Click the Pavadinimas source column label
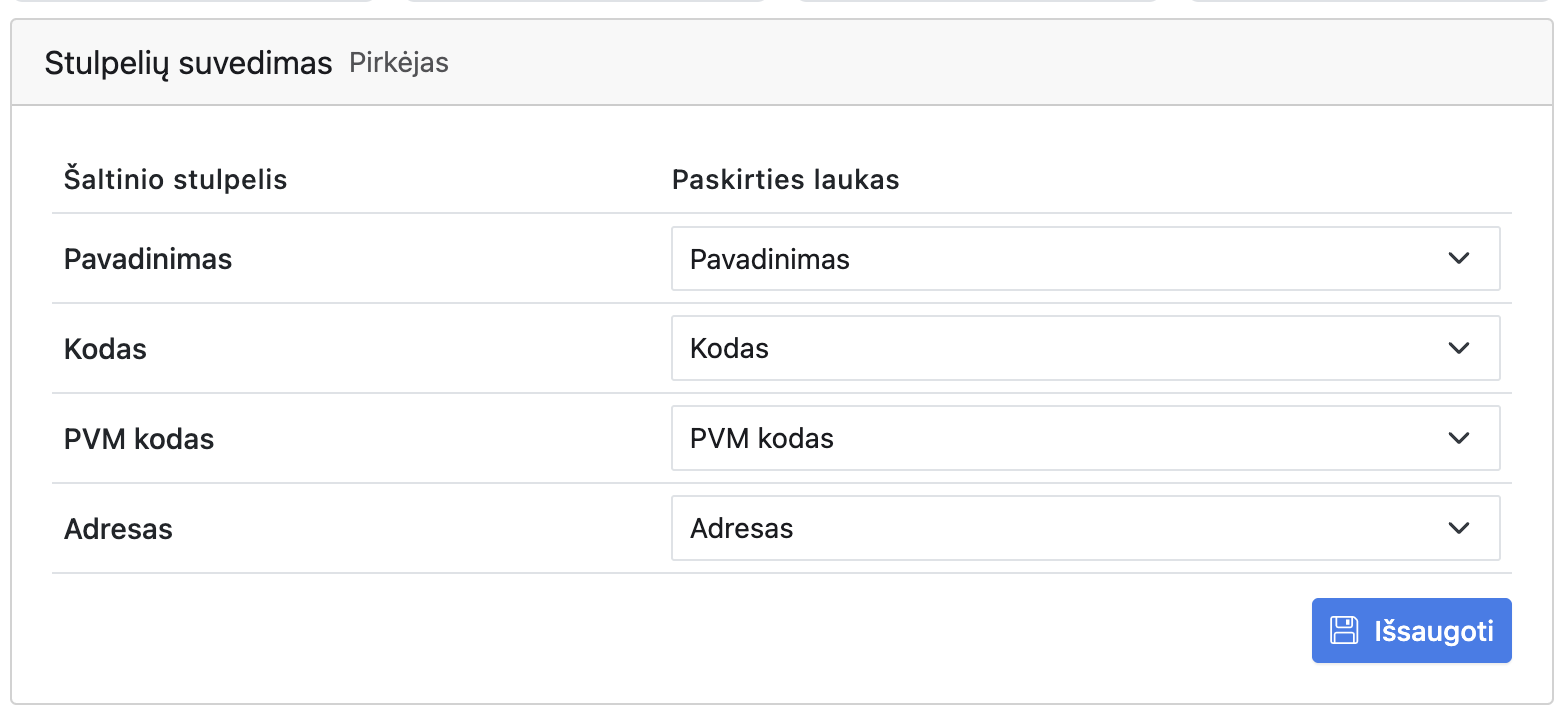The height and width of the screenshot is (722, 1566). (148, 259)
